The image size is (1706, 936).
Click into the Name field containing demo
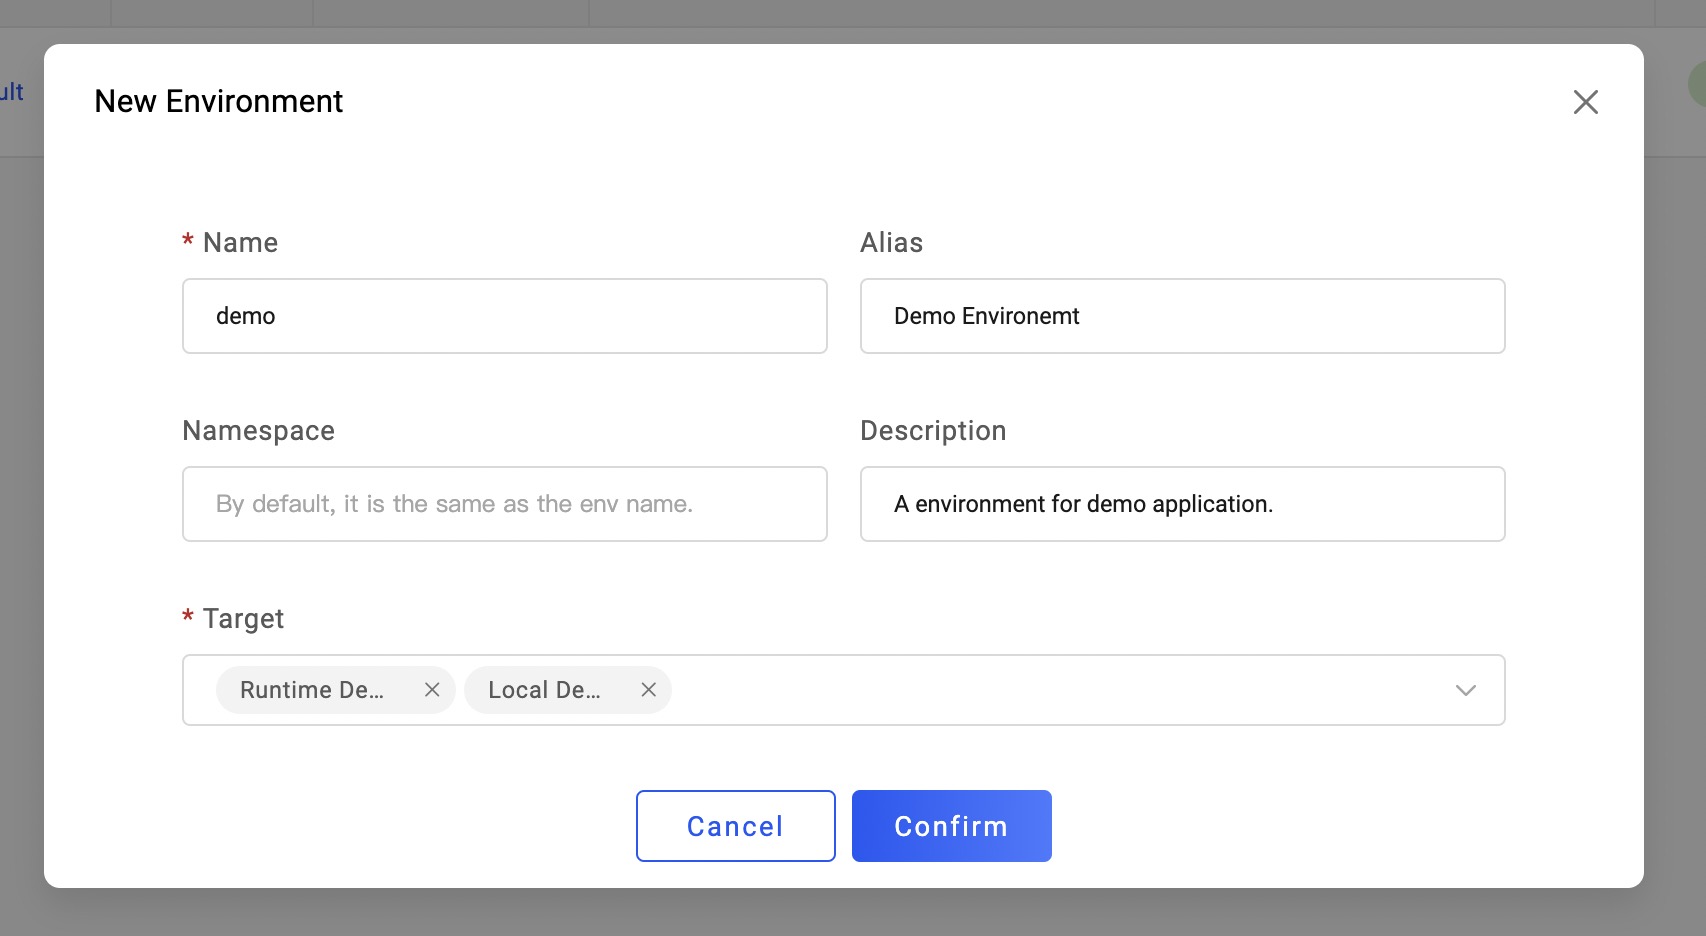pos(504,316)
